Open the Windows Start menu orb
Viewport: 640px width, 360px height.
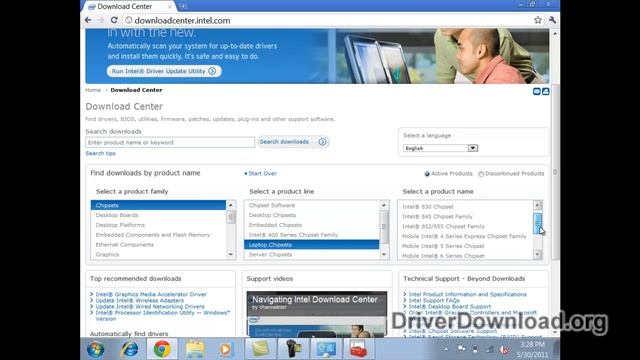pos(96,349)
